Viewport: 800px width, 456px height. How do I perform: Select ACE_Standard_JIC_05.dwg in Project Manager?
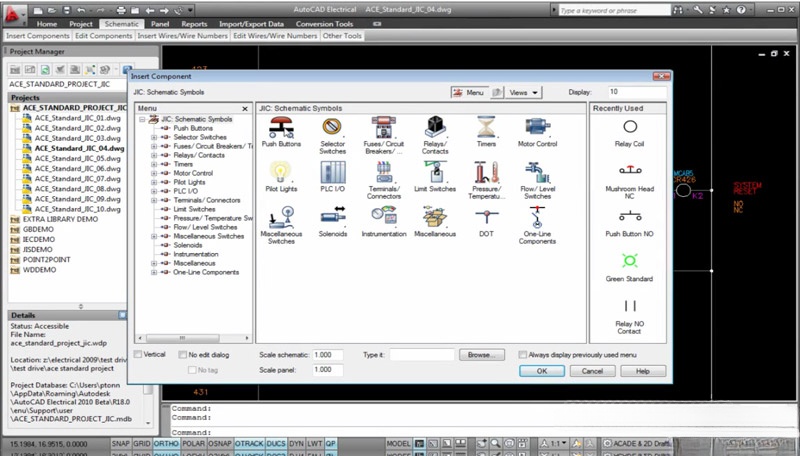[77, 159]
